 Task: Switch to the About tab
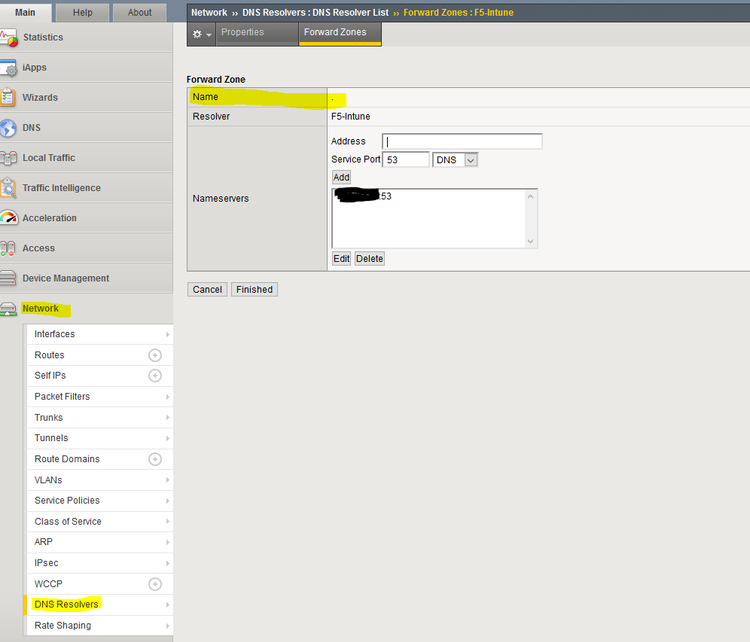(x=139, y=12)
